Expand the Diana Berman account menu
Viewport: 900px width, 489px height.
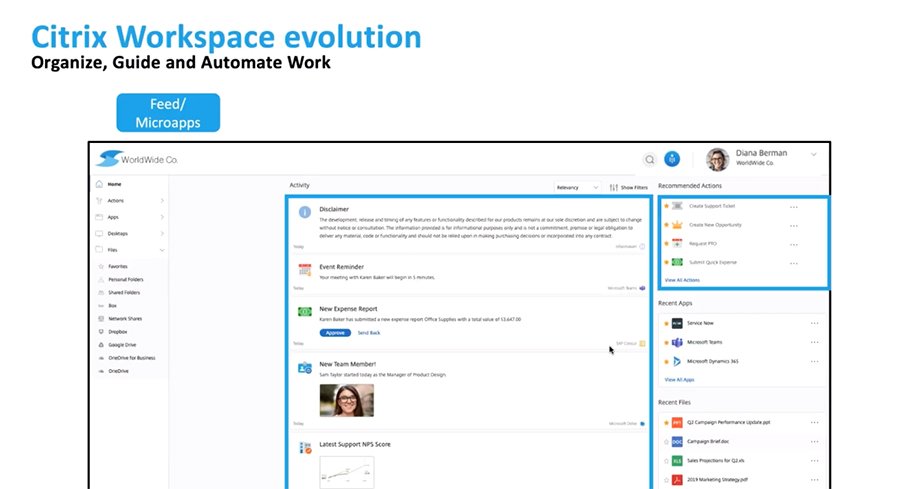coord(814,154)
